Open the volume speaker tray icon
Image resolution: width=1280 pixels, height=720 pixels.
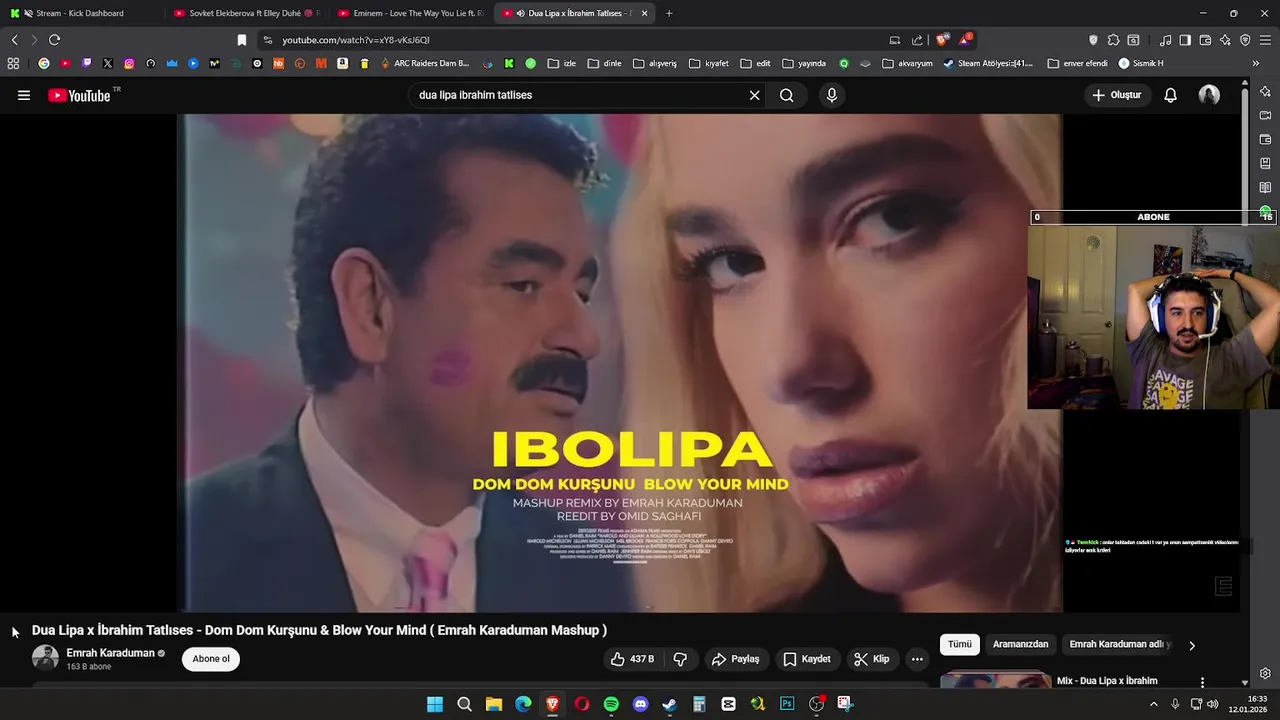click(x=1213, y=704)
